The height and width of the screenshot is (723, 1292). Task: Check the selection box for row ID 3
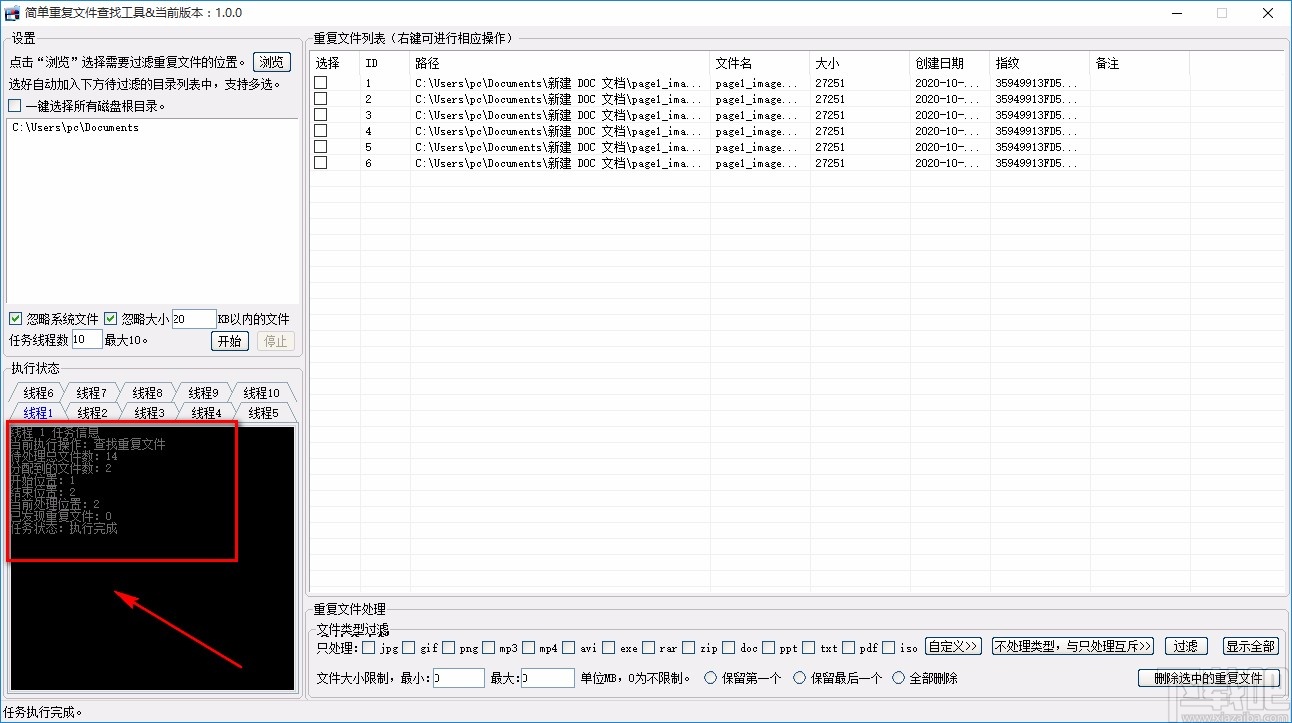click(x=321, y=115)
